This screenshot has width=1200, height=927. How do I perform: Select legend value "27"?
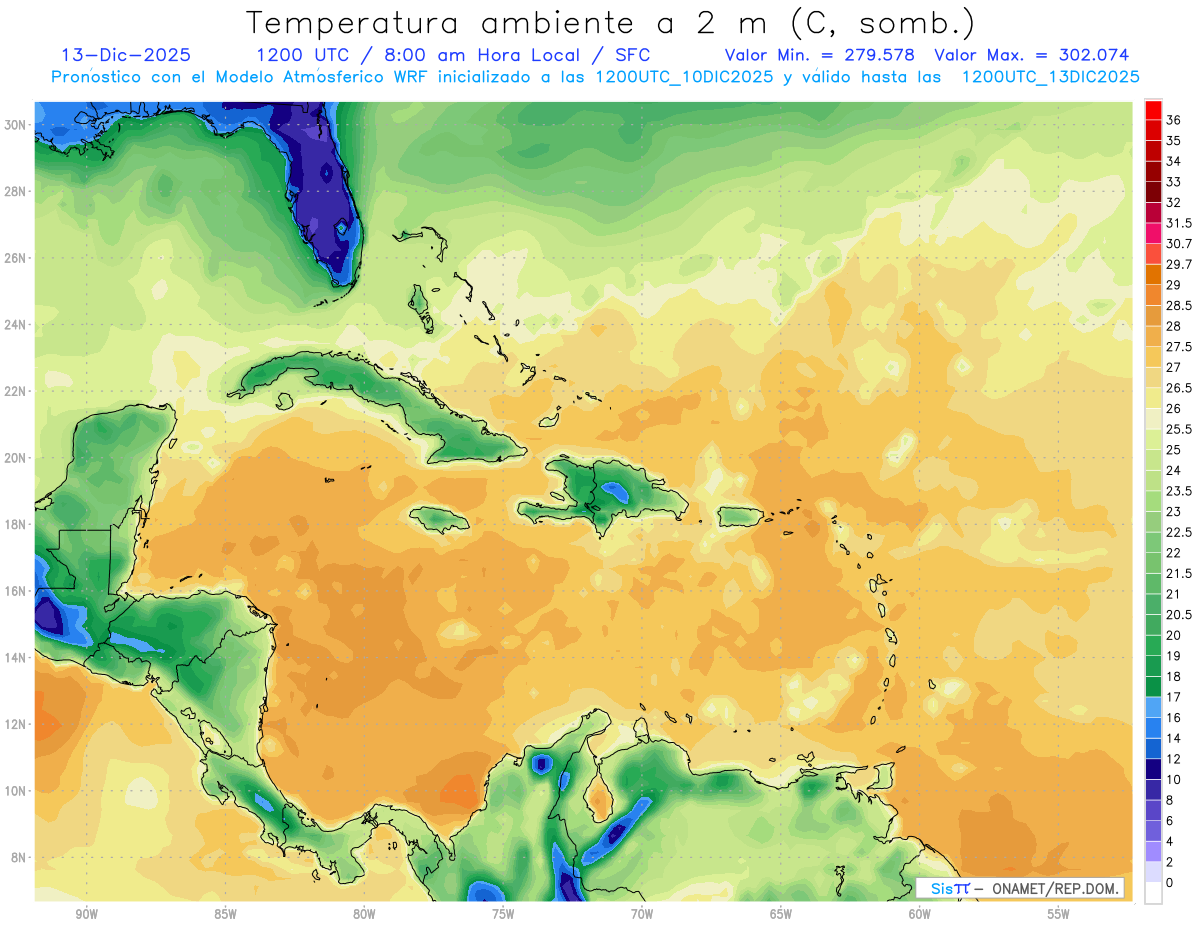[1173, 368]
